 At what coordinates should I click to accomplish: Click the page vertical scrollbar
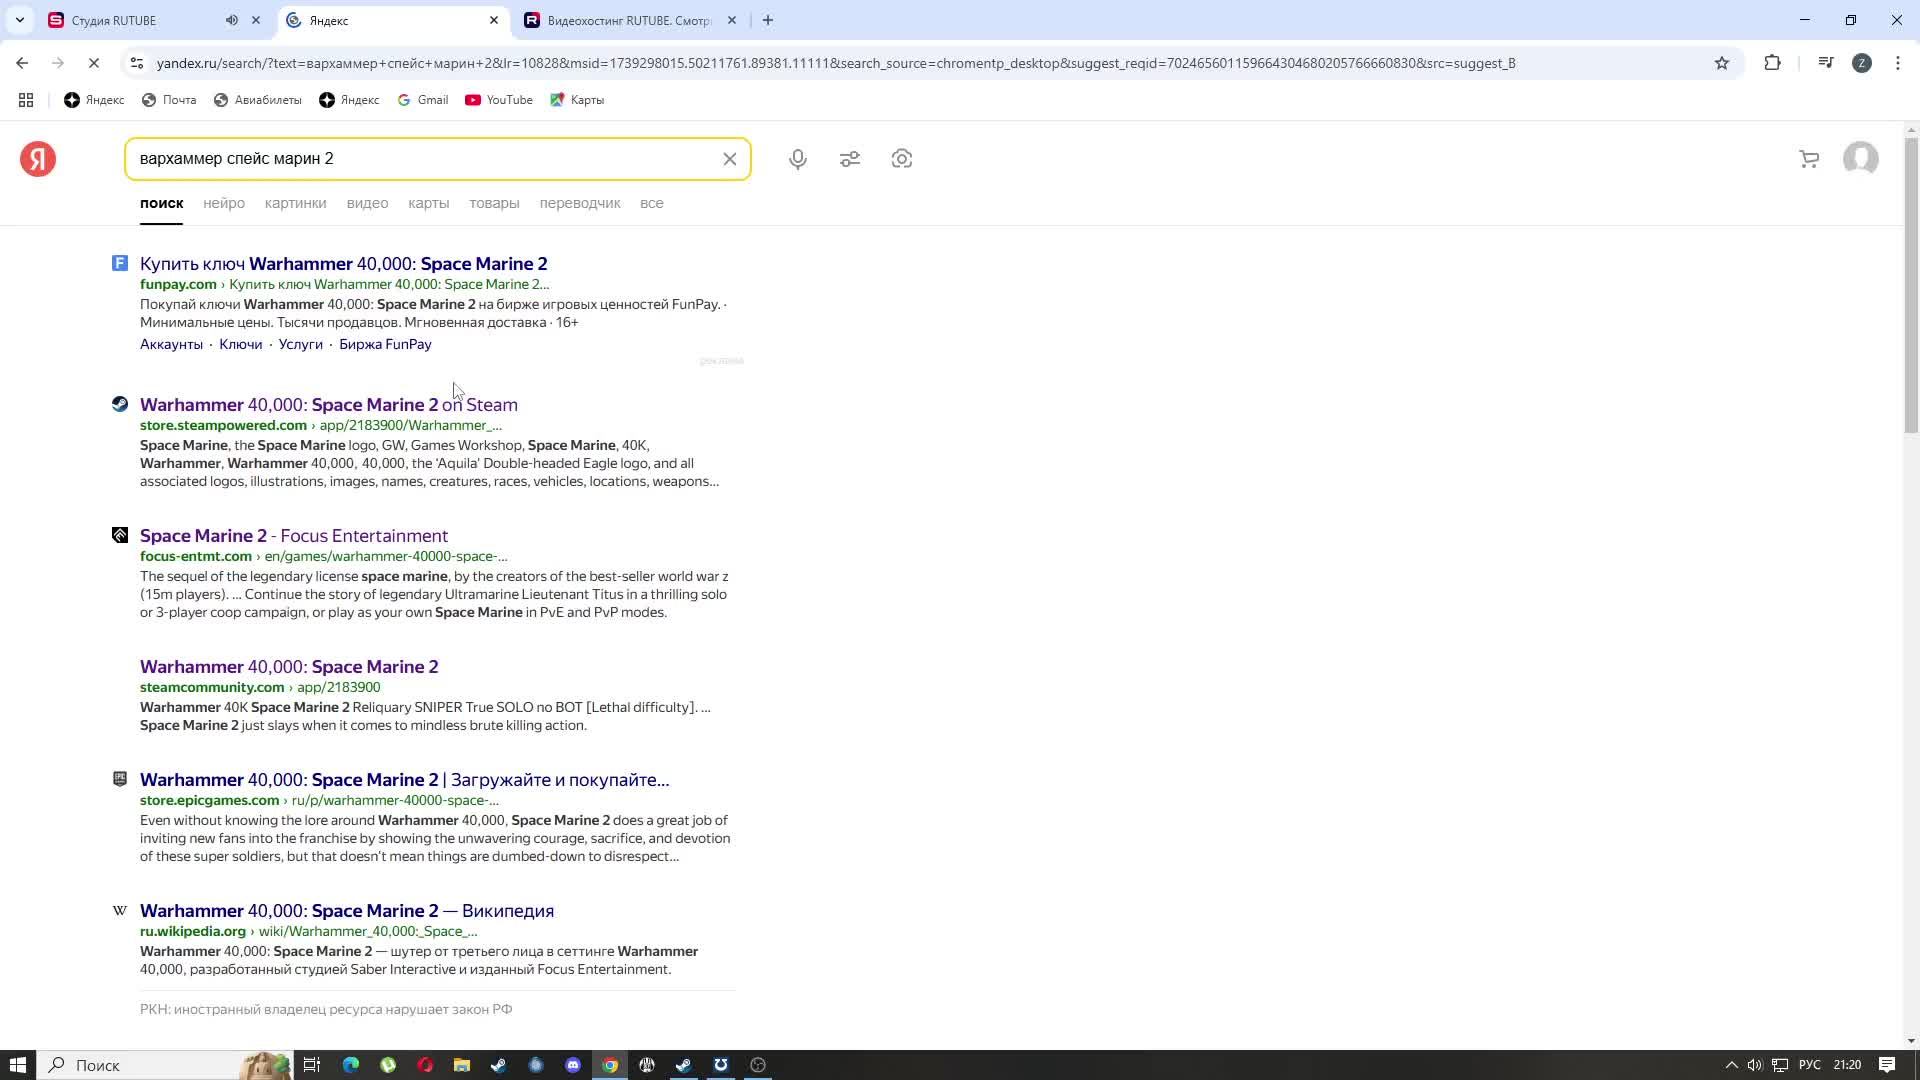1911,285
